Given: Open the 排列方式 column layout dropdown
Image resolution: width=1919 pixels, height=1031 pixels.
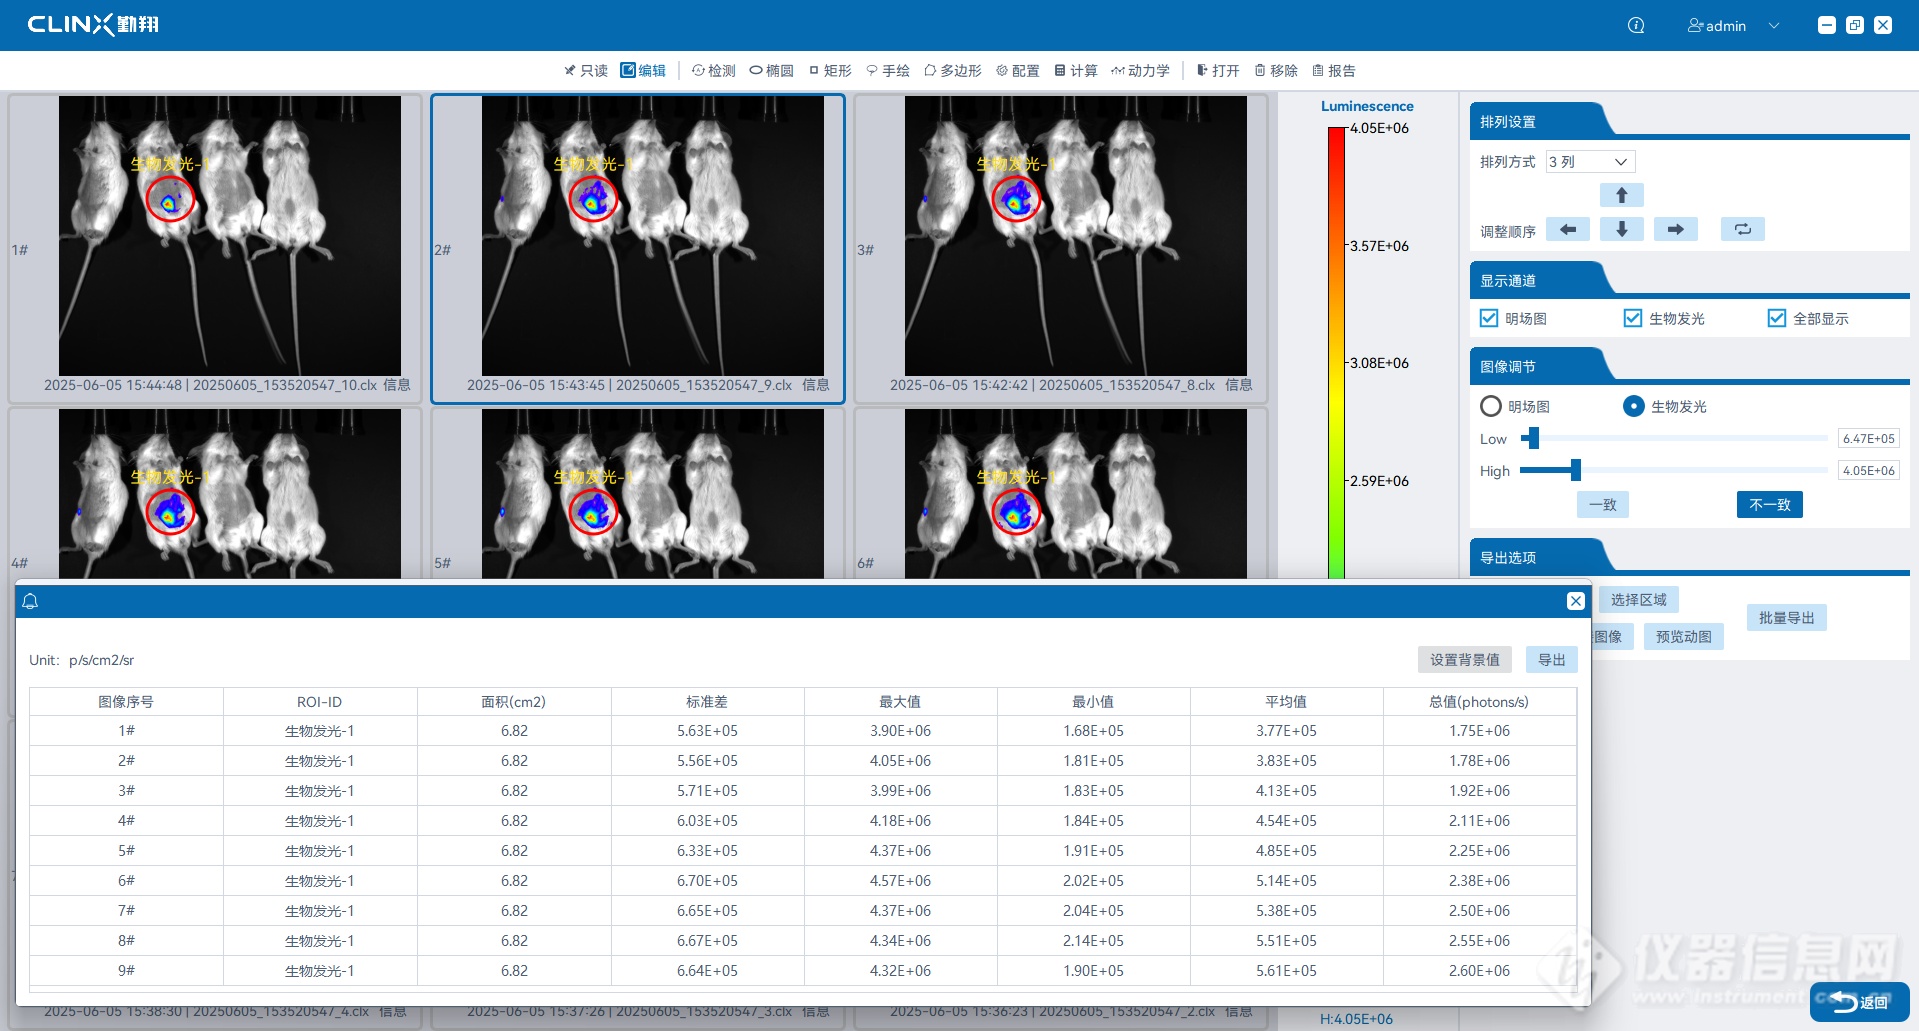Looking at the screenshot, I should tap(1590, 162).
